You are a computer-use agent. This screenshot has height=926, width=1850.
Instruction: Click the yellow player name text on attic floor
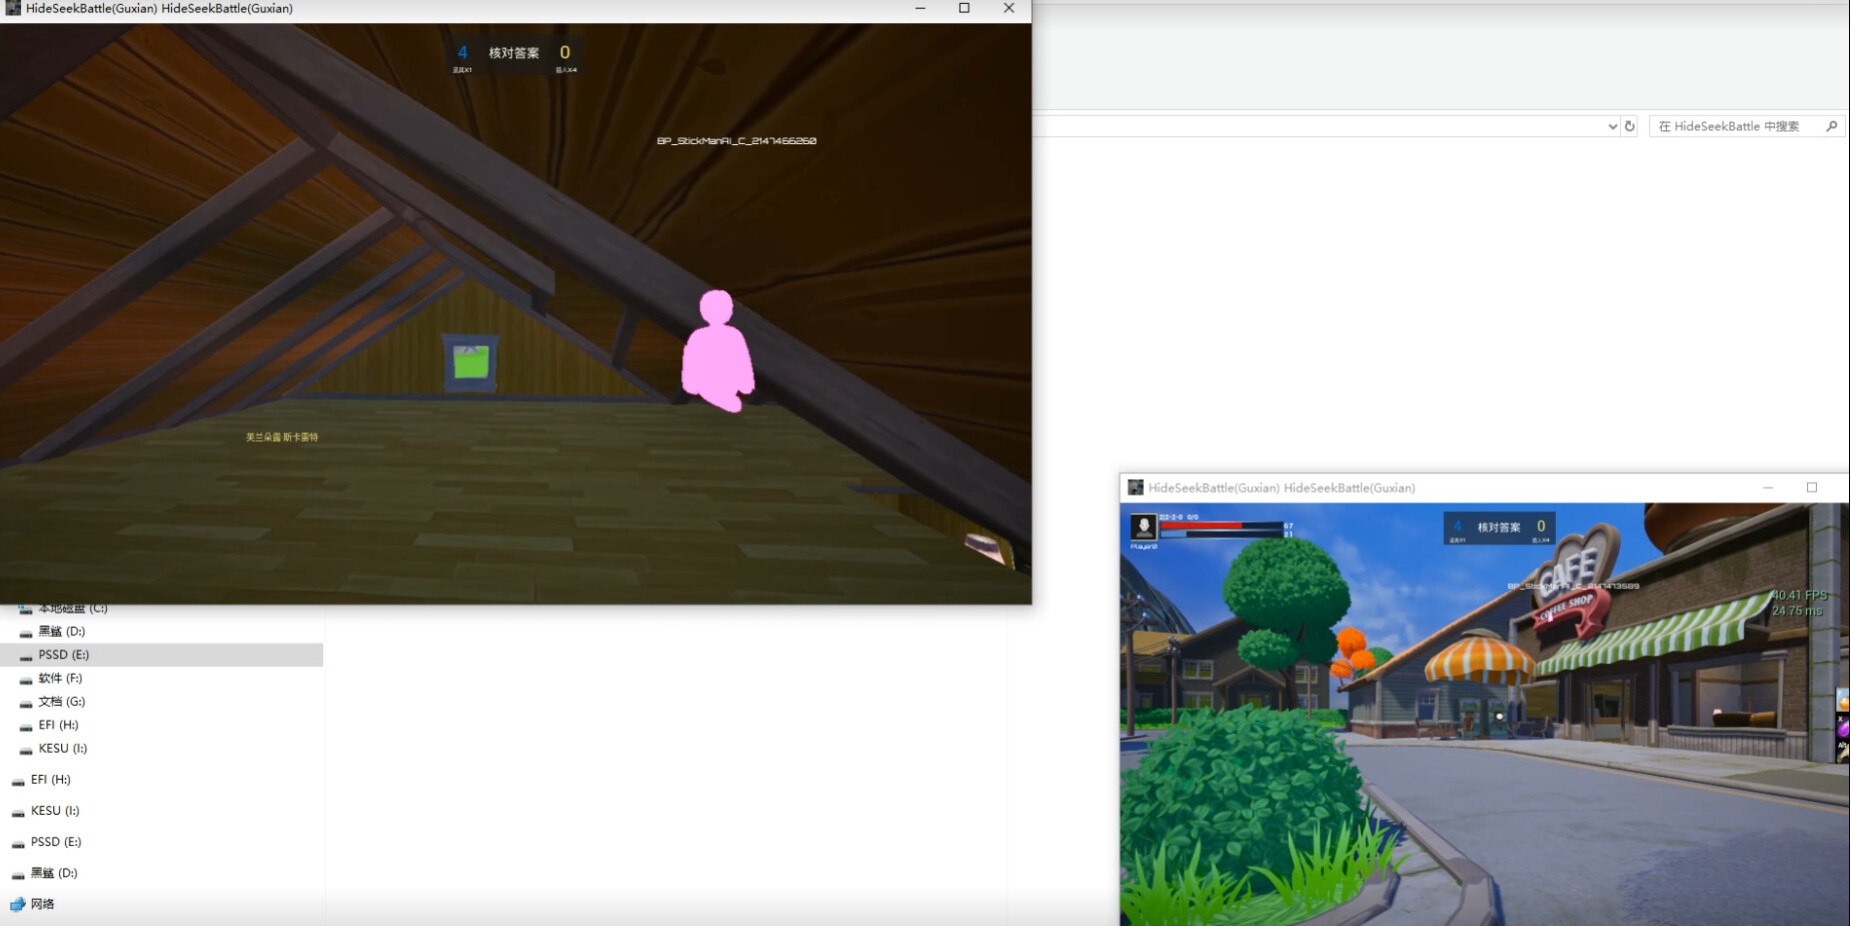tap(282, 437)
